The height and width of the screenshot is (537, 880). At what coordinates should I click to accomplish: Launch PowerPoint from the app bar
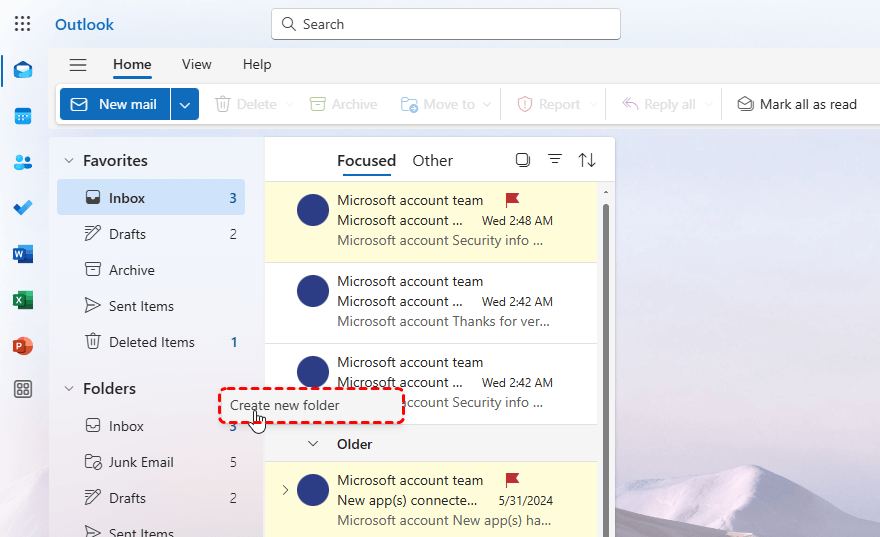pyautogui.click(x=23, y=346)
